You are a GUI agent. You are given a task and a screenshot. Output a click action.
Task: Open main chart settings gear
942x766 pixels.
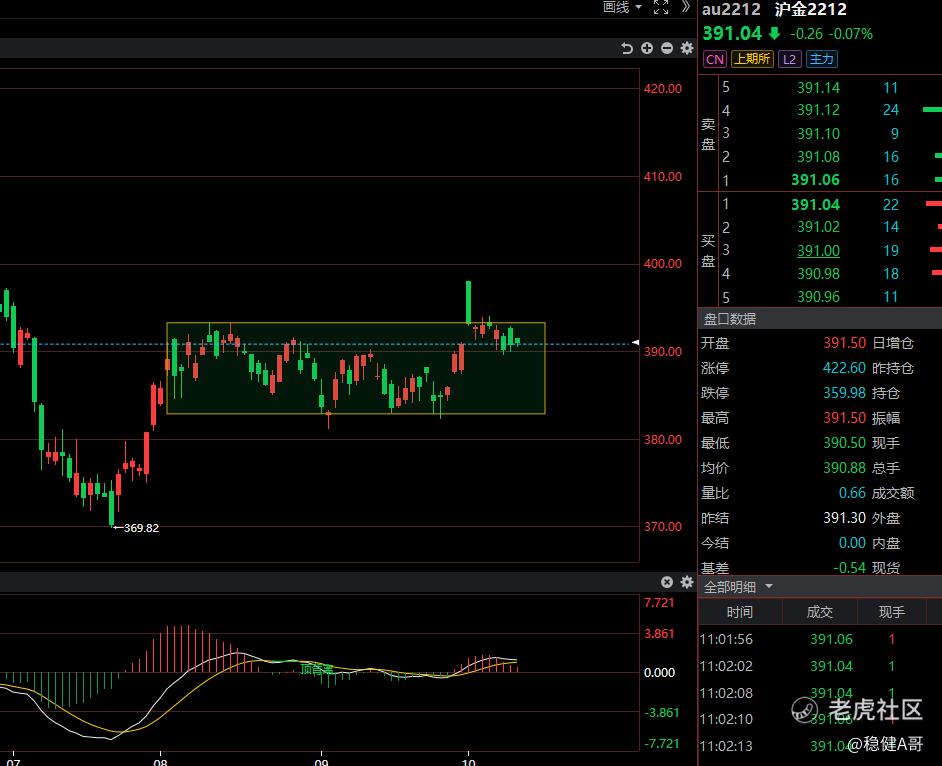point(687,48)
